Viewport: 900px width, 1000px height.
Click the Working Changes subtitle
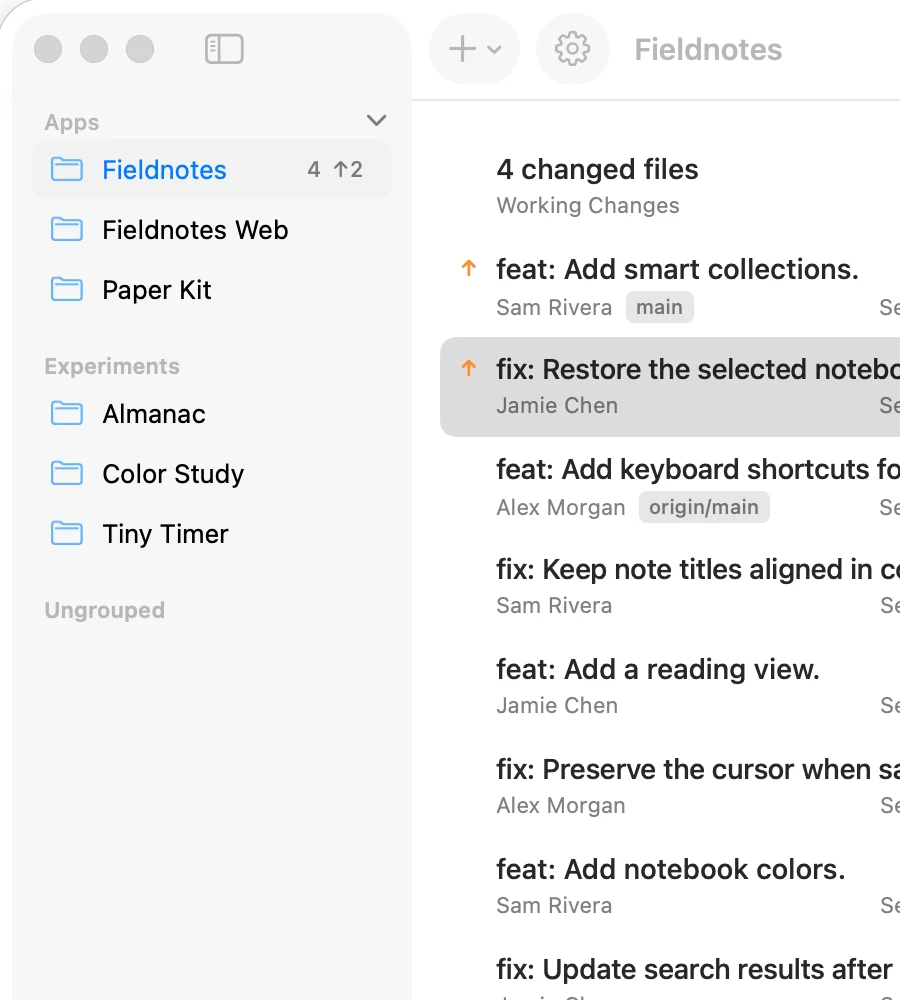tap(588, 205)
